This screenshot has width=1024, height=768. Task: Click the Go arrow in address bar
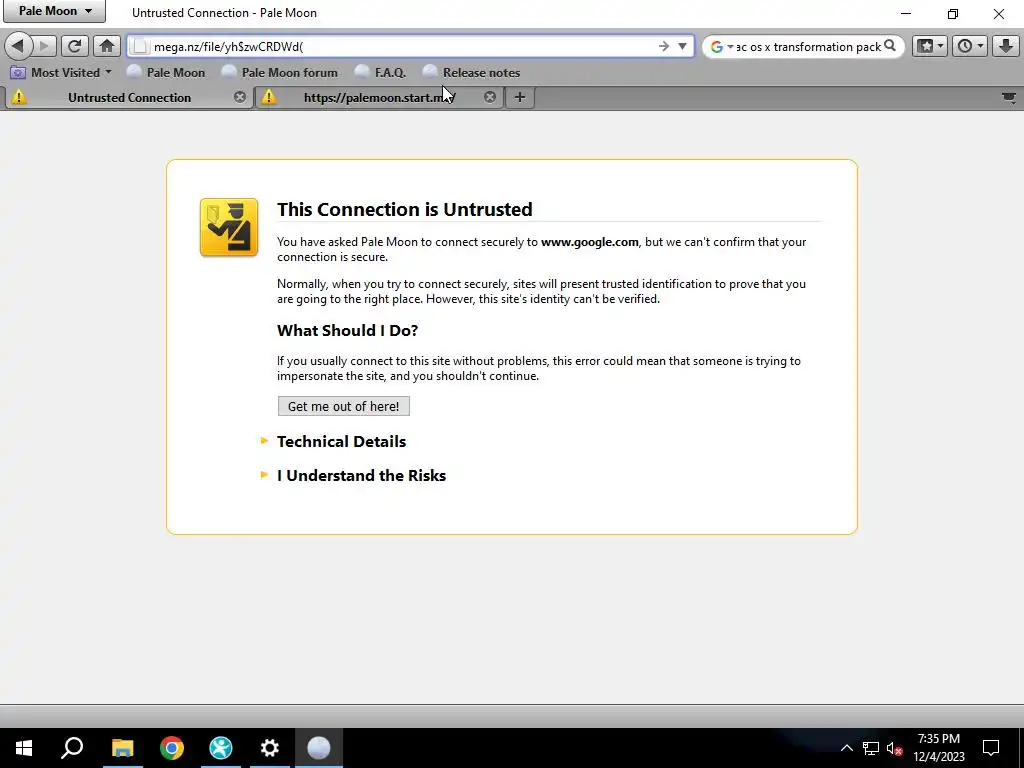(x=664, y=46)
